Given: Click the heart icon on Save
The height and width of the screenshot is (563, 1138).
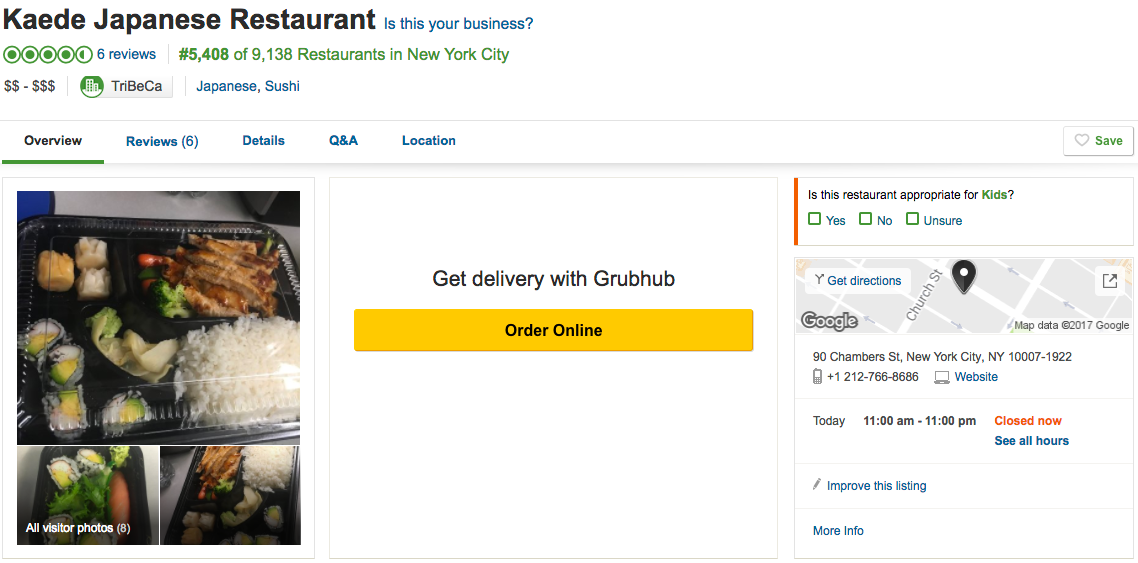Looking at the screenshot, I should 1081,141.
